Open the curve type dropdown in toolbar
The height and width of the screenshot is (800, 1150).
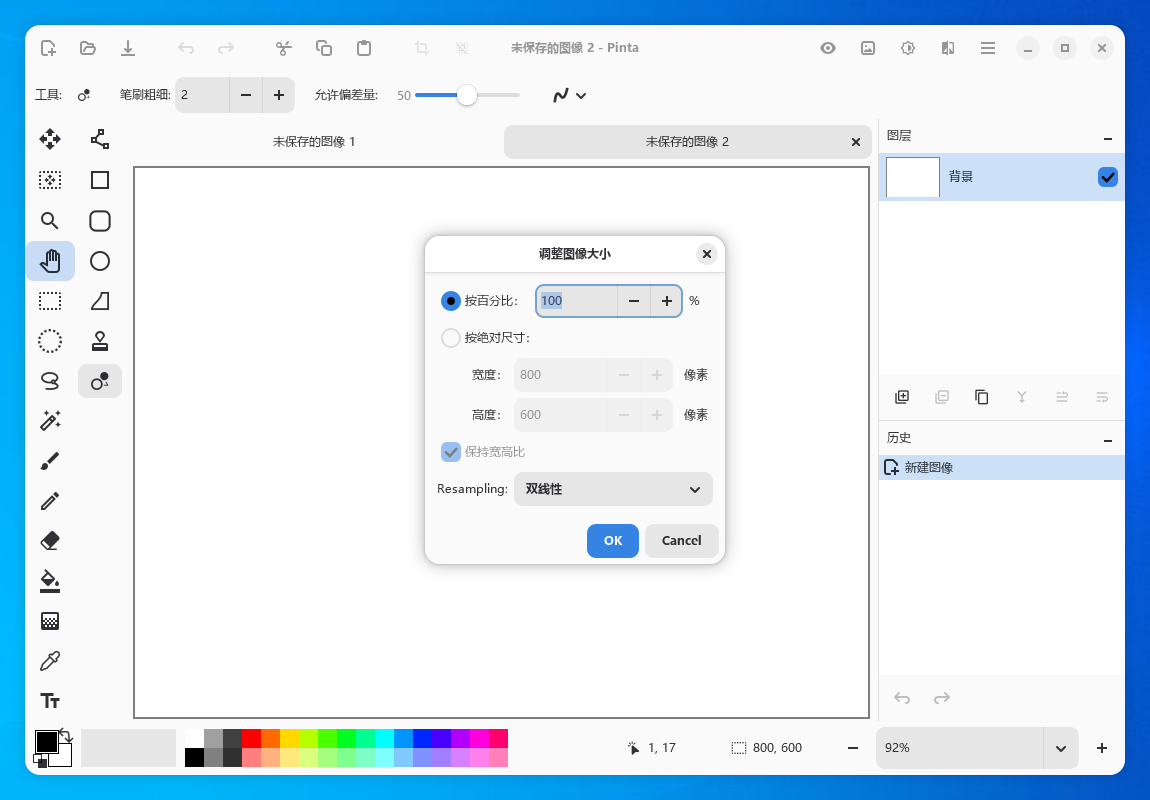click(x=570, y=95)
